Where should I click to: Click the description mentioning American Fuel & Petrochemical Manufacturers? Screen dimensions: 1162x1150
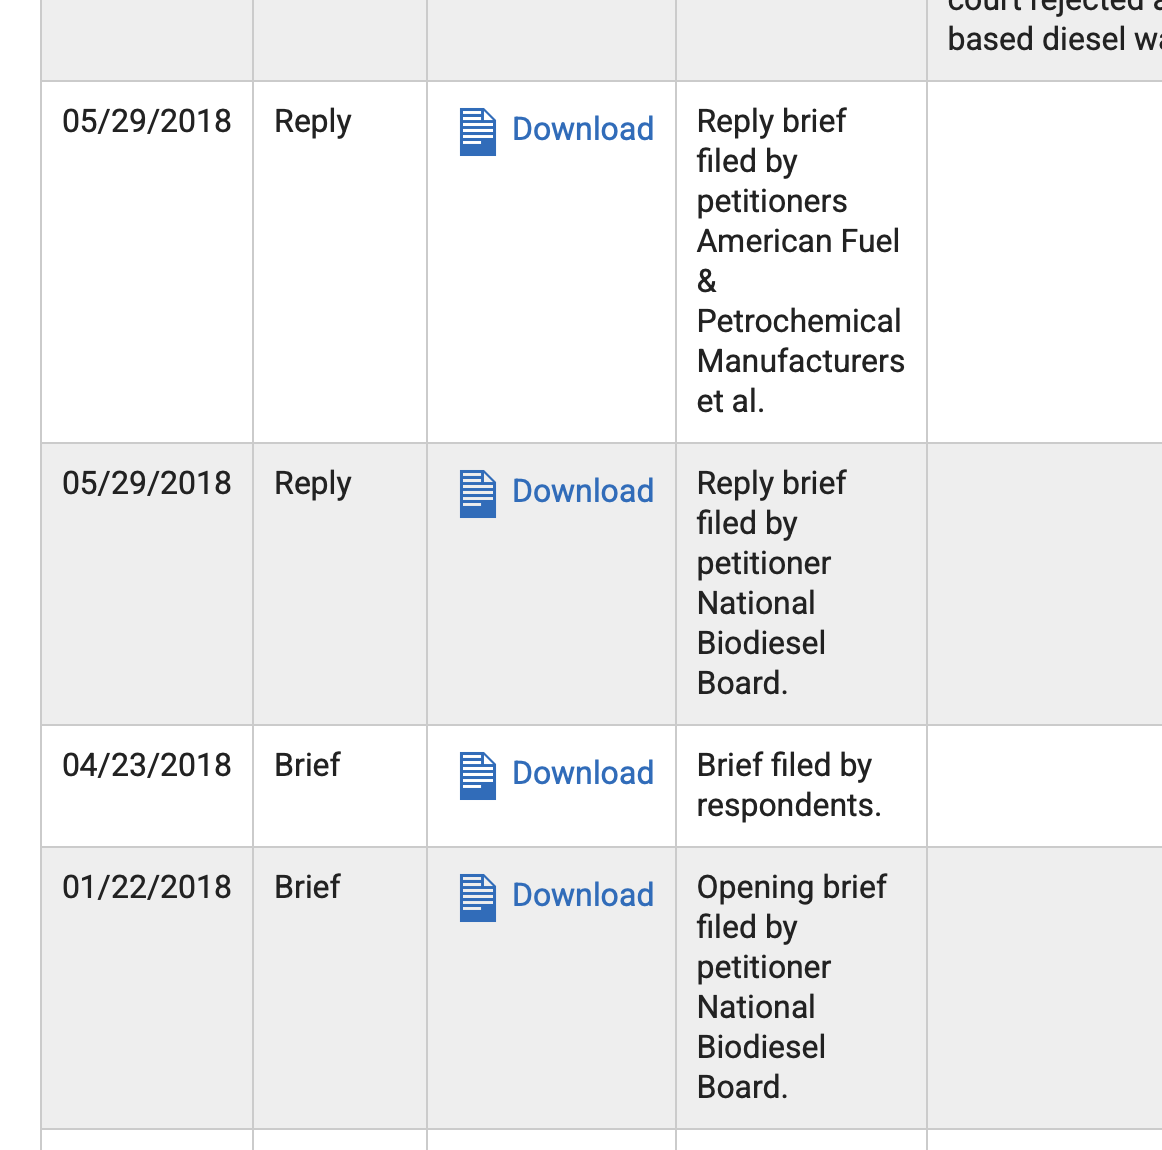pos(799,260)
